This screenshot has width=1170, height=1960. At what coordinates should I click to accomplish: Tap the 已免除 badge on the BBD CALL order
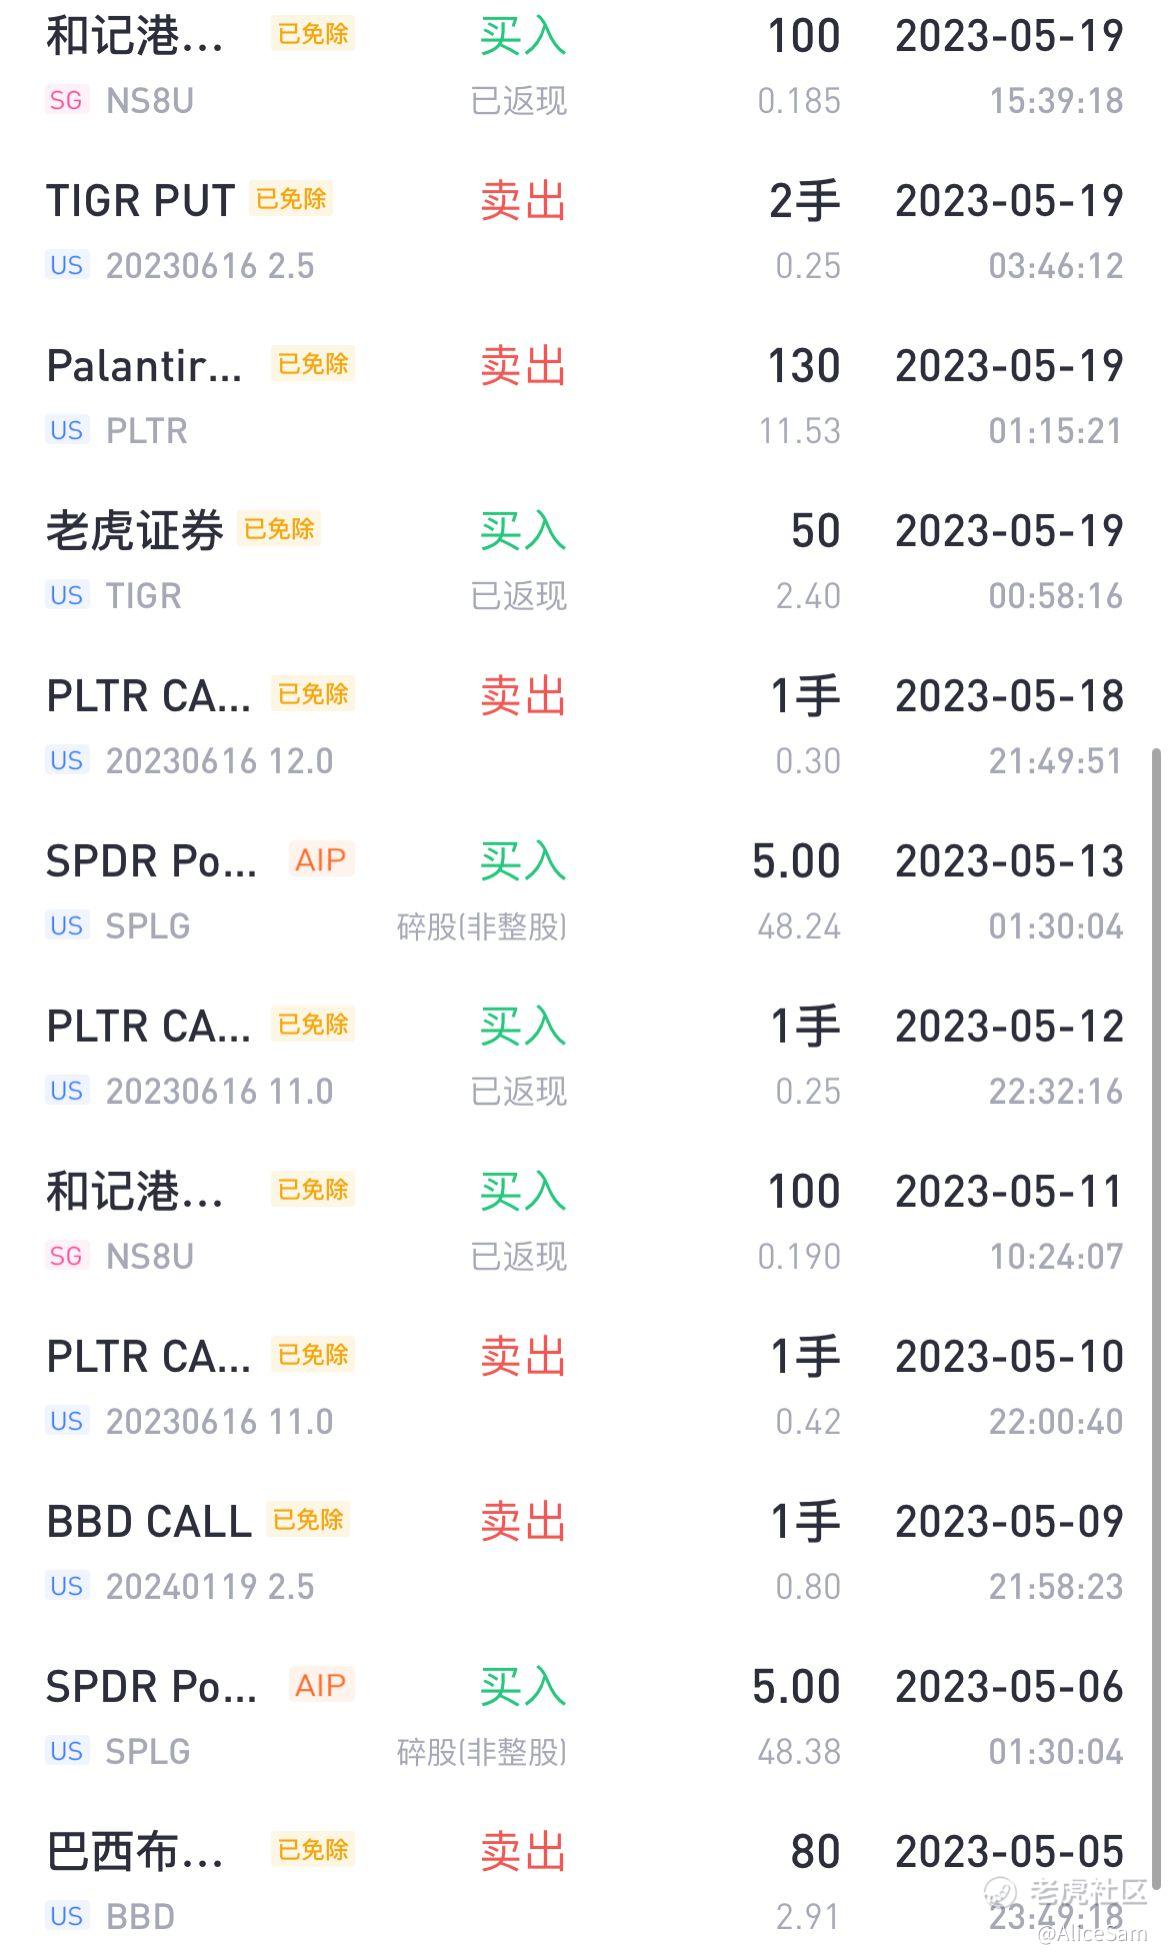click(308, 1520)
